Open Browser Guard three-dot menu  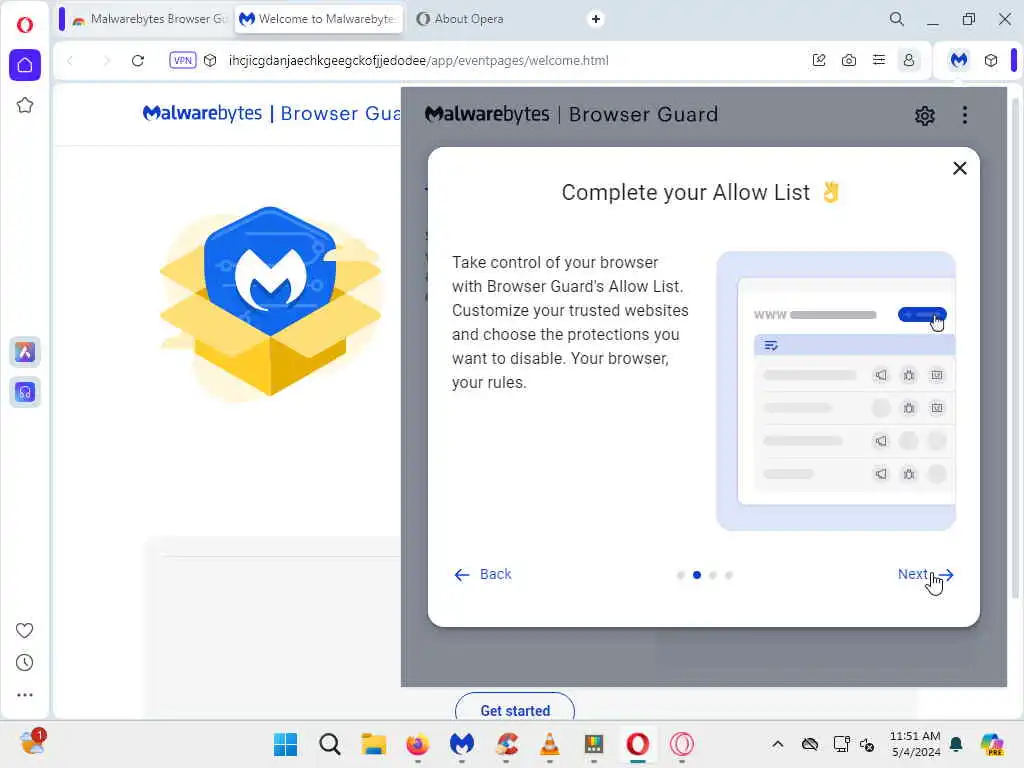coord(965,115)
